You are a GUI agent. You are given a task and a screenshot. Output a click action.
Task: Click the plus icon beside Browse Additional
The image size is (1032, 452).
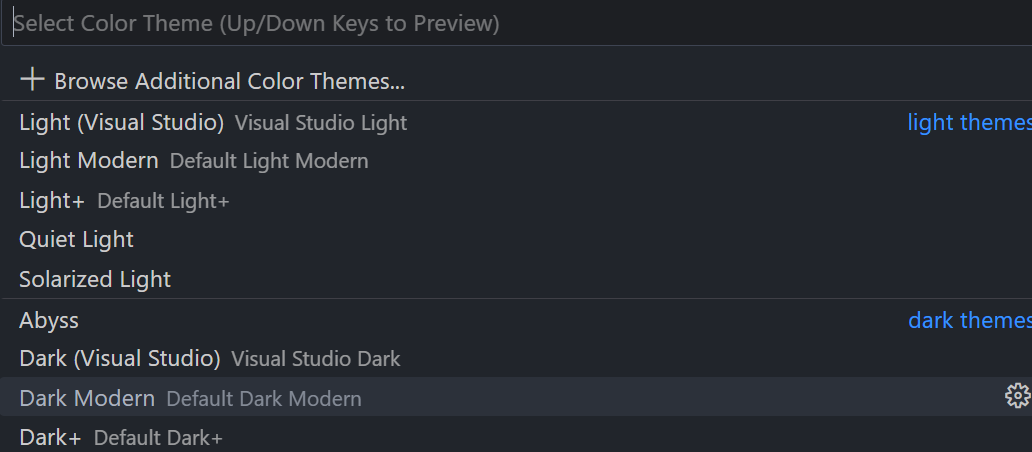(32, 79)
